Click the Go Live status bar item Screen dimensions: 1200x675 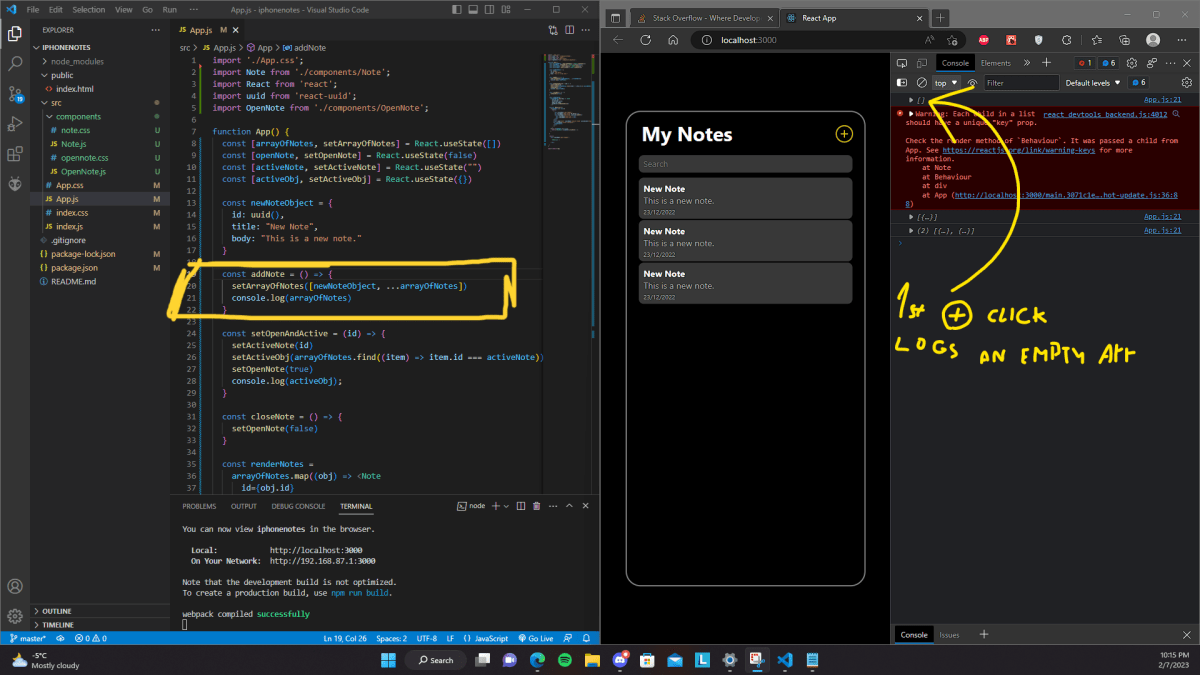(535, 638)
